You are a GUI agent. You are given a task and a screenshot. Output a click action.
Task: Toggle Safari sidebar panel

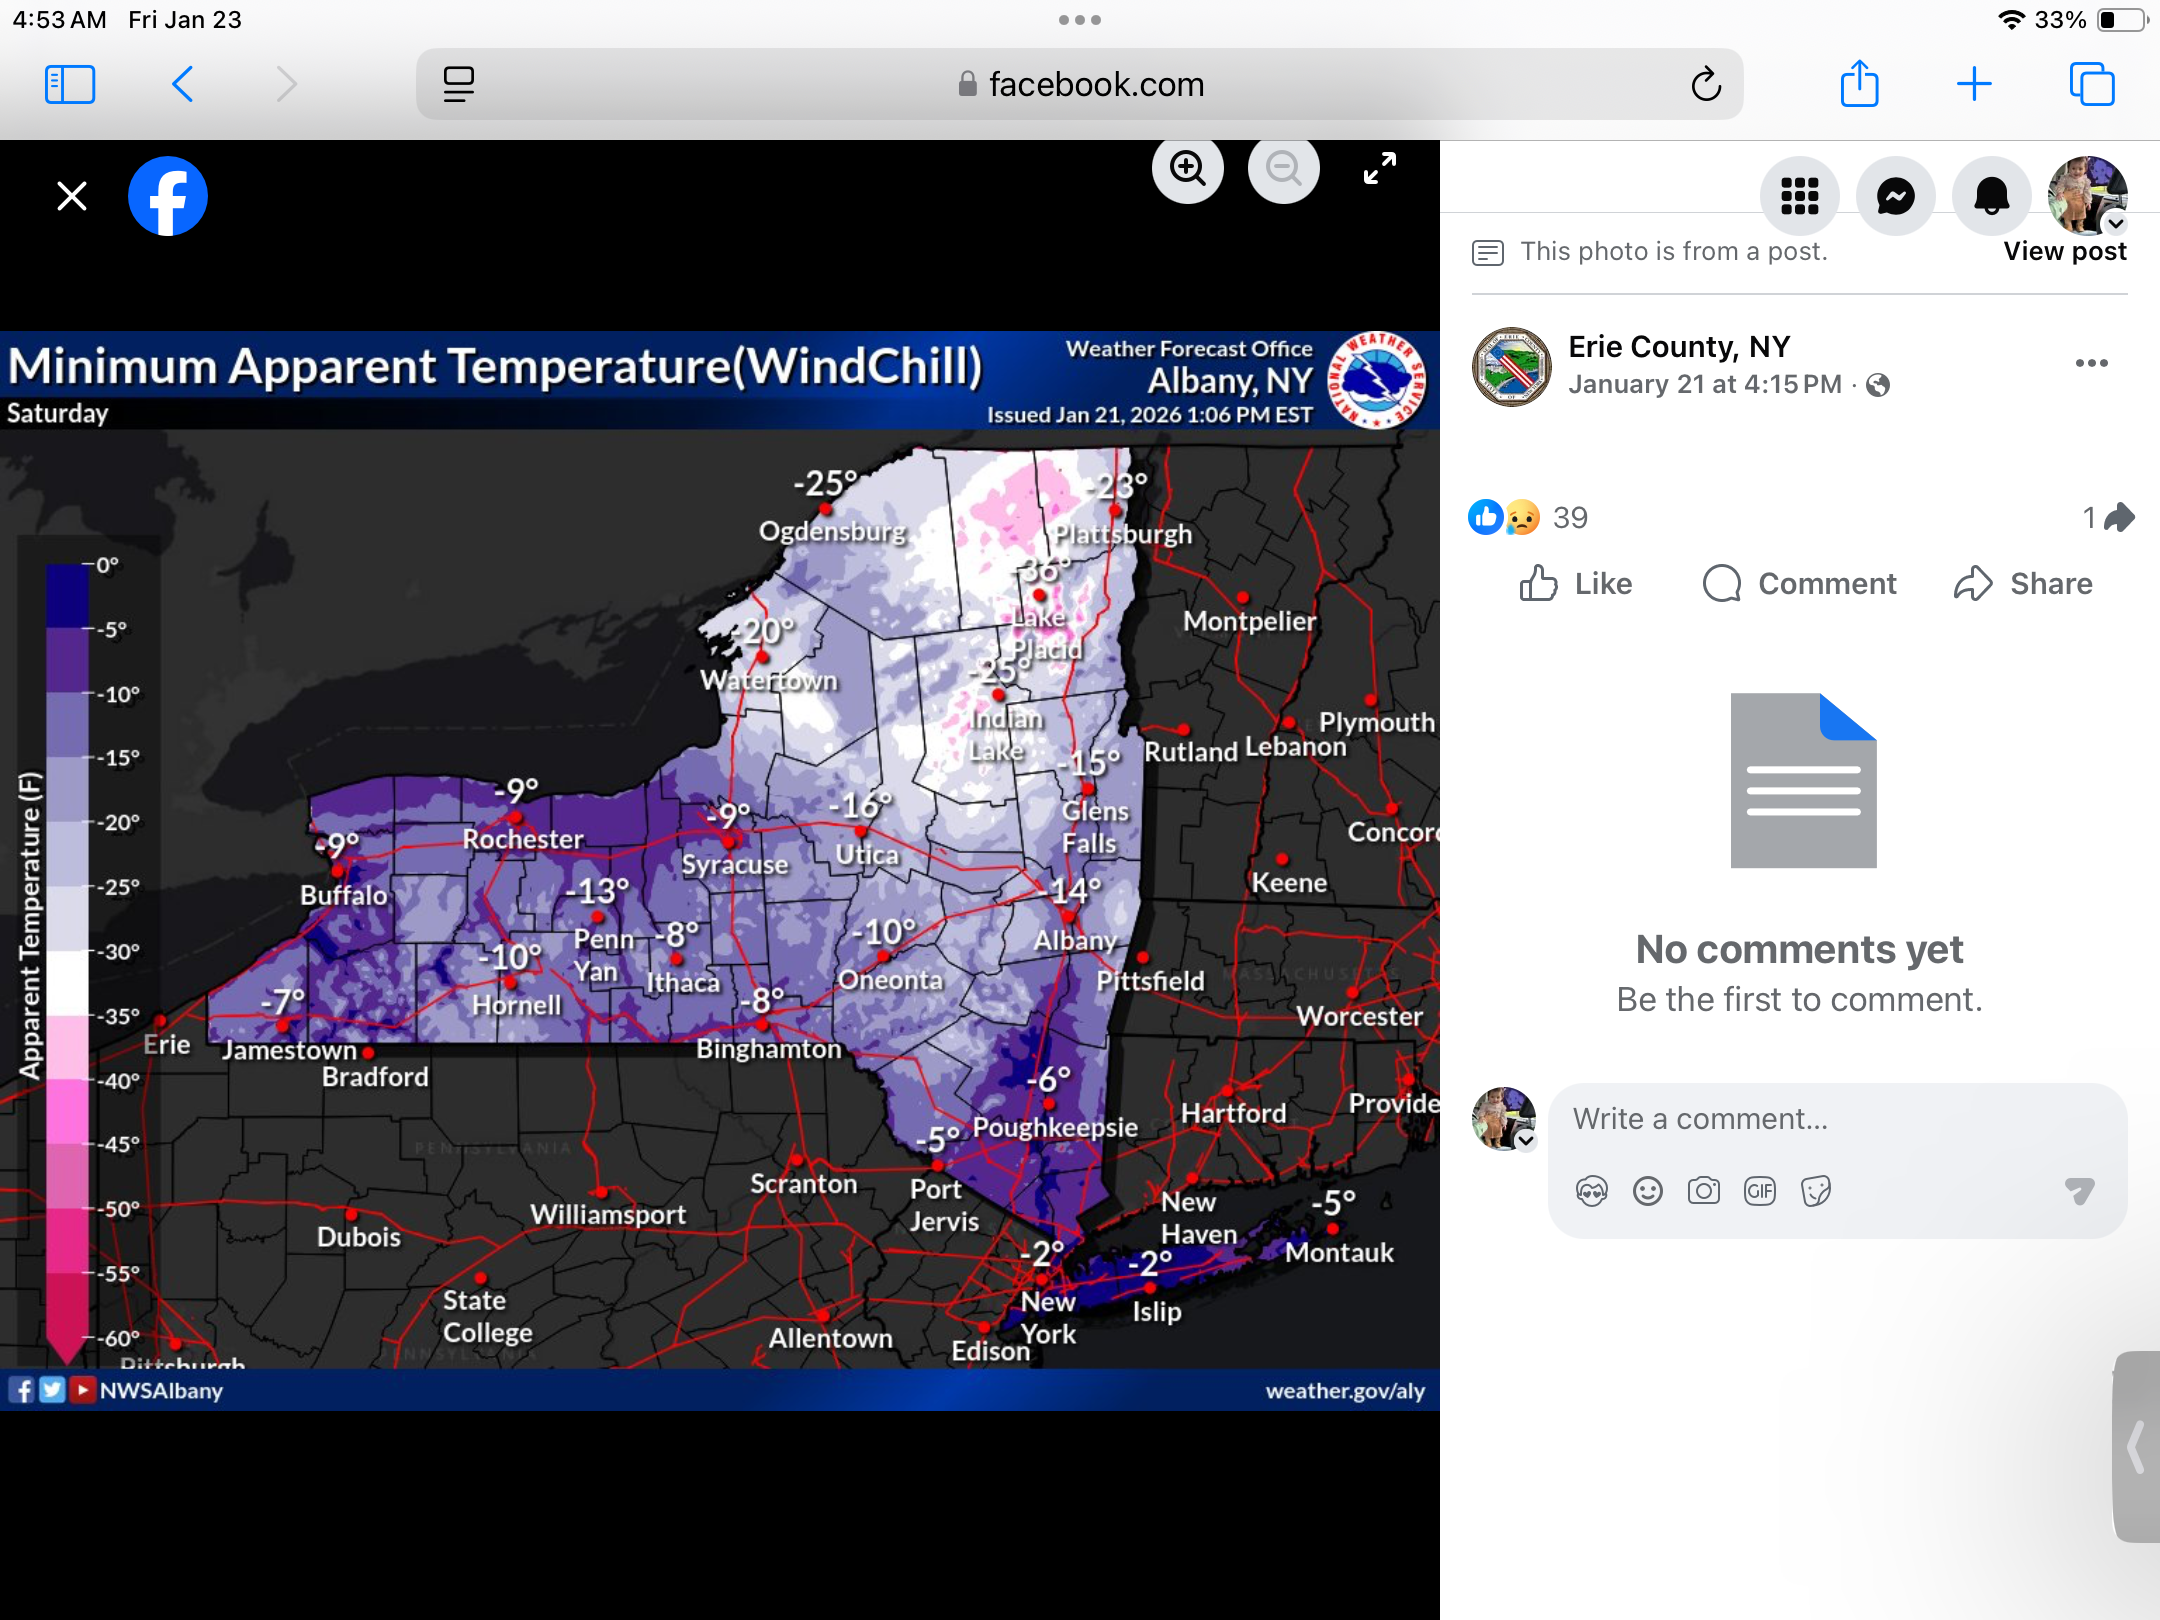(70, 84)
